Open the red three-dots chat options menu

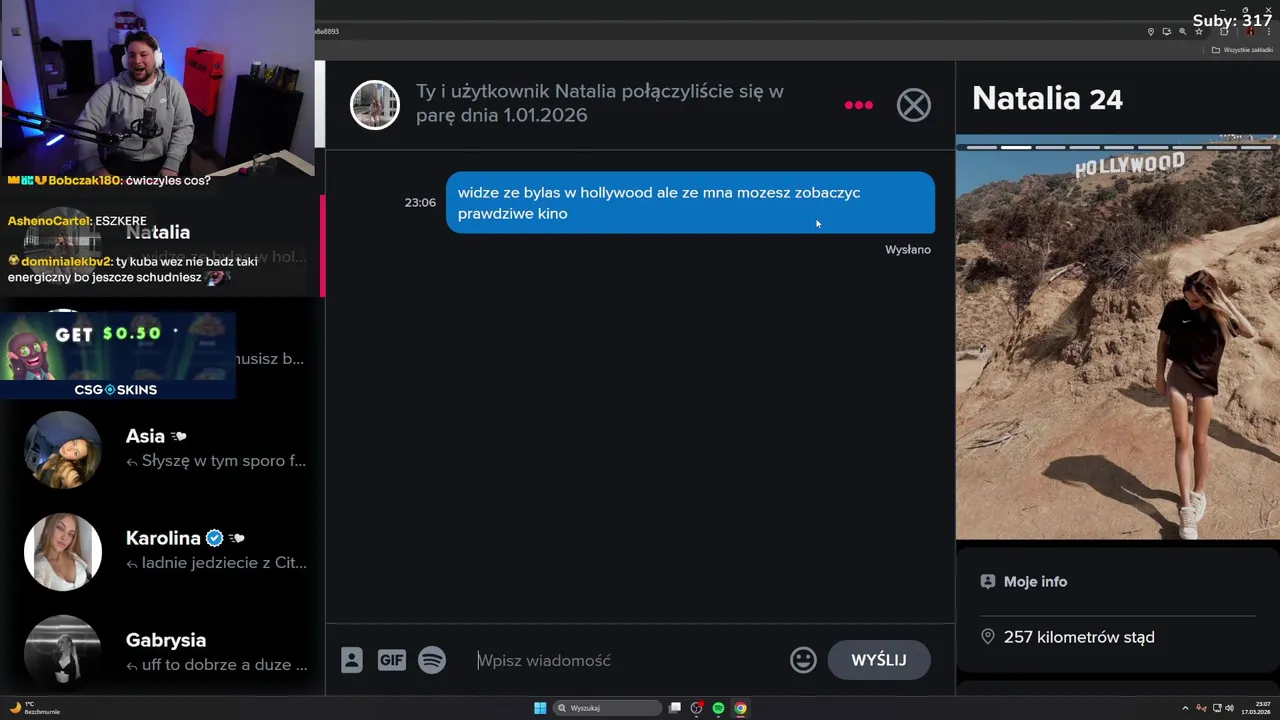point(858,105)
